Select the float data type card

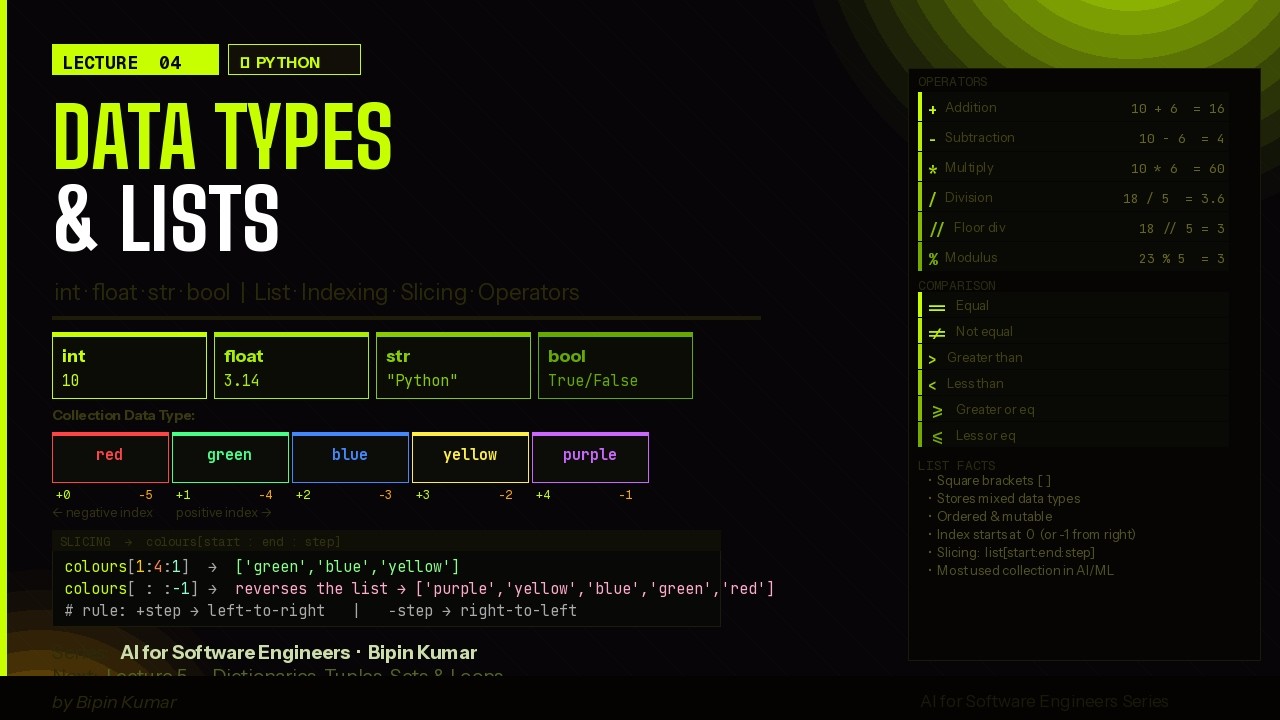pyautogui.click(x=291, y=366)
